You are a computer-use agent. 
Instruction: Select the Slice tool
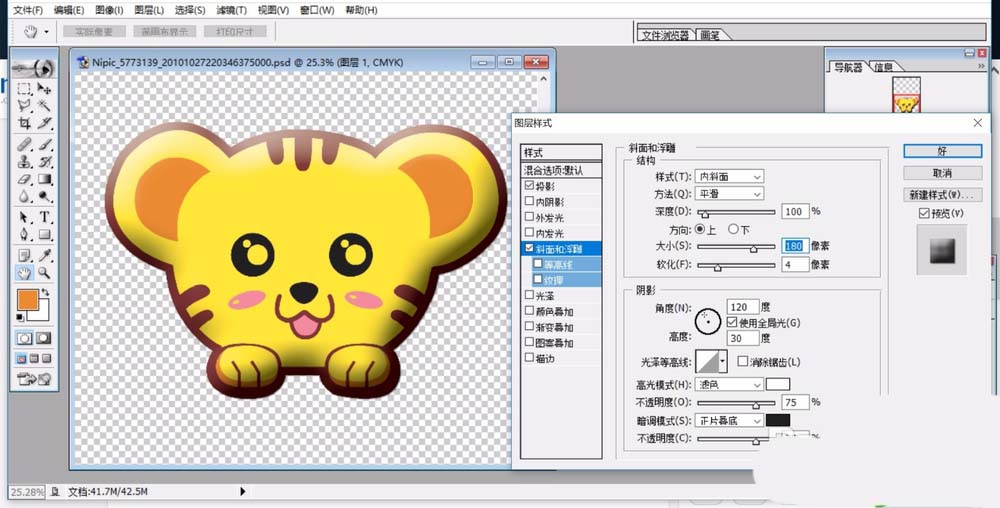pyautogui.click(x=44, y=123)
